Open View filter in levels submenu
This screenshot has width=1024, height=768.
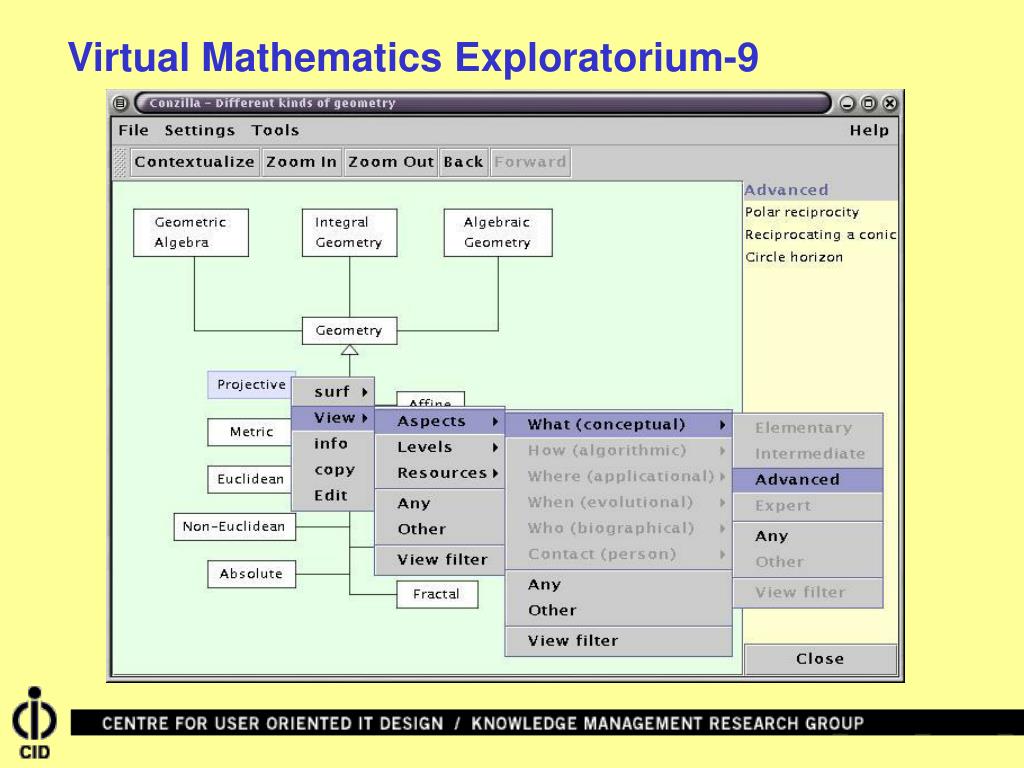pos(808,592)
